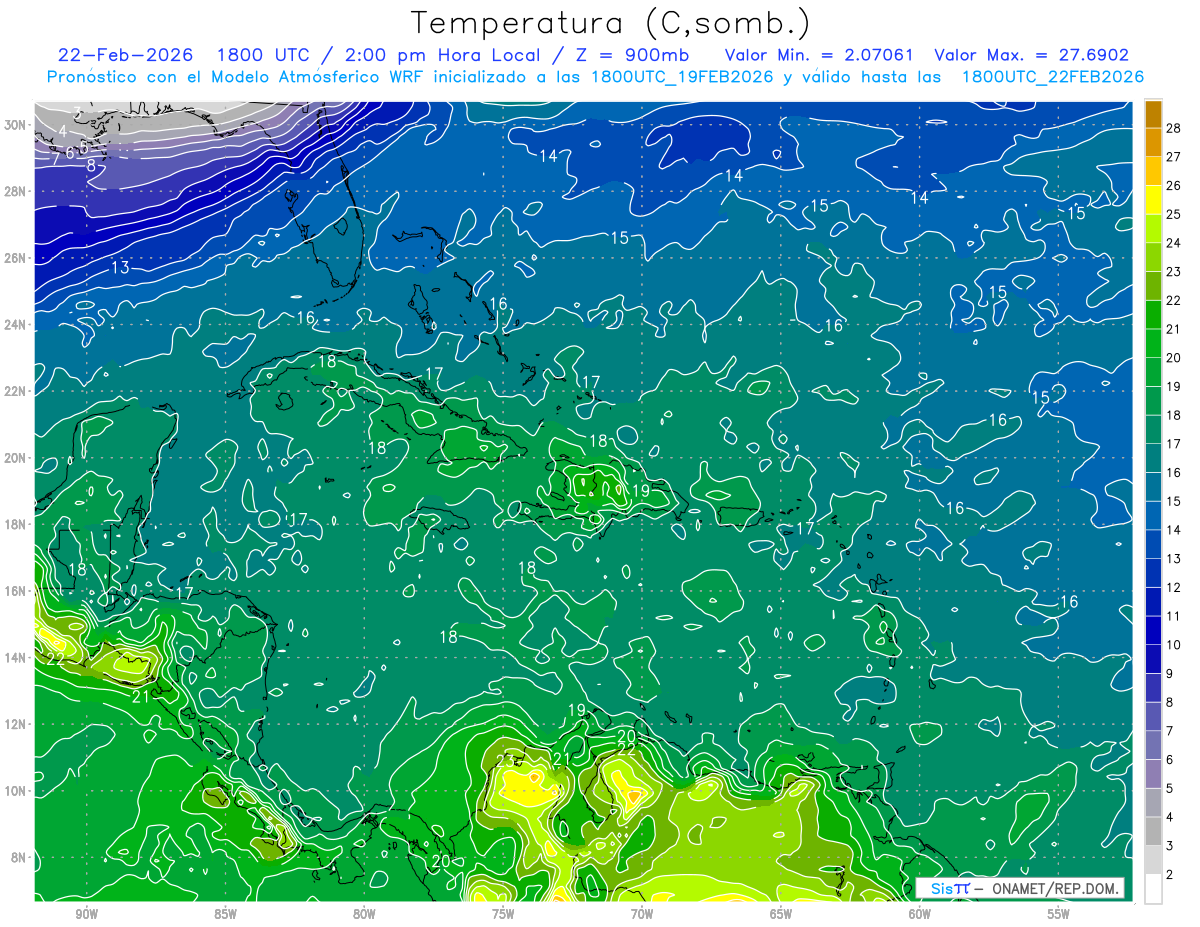Click the '1800UTC_19FEB2026' initialization time text

click(x=682, y=77)
